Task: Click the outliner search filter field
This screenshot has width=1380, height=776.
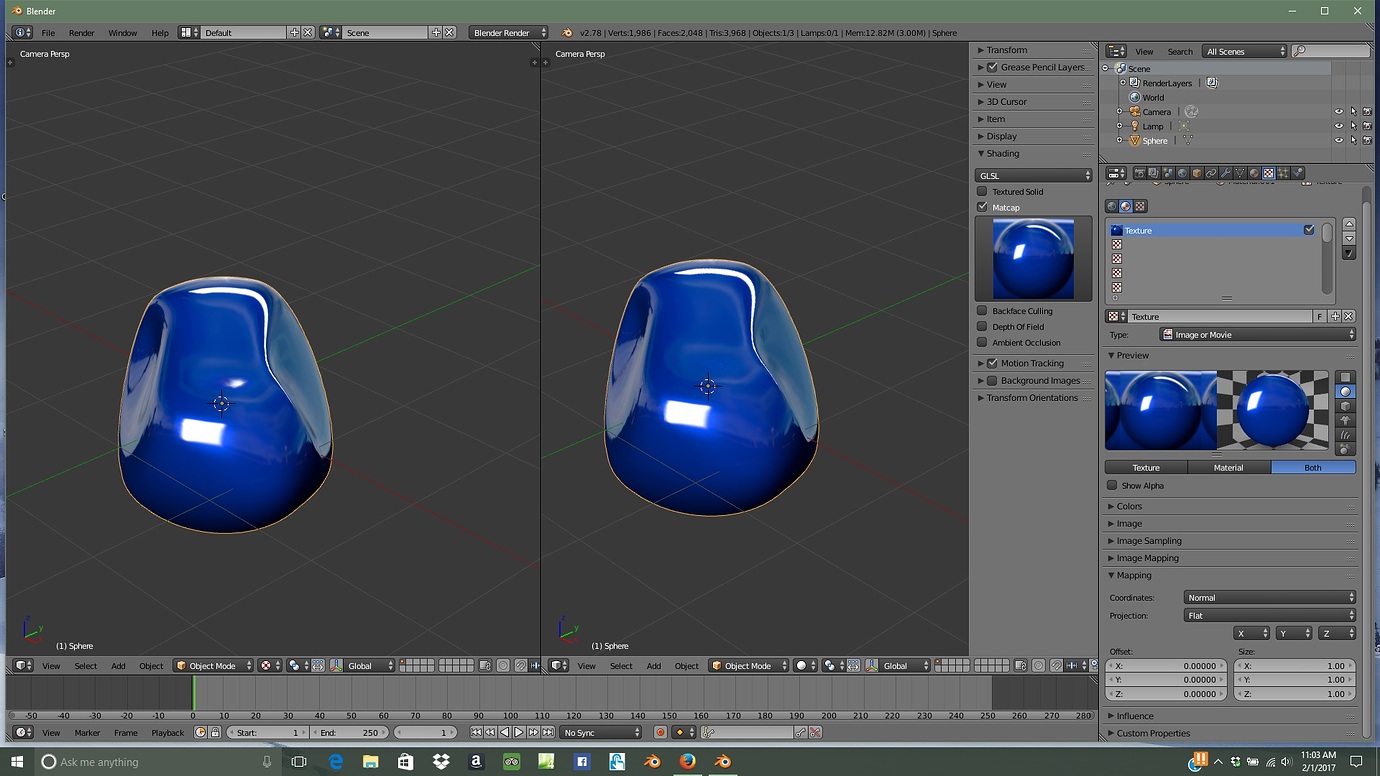Action: 1331,51
